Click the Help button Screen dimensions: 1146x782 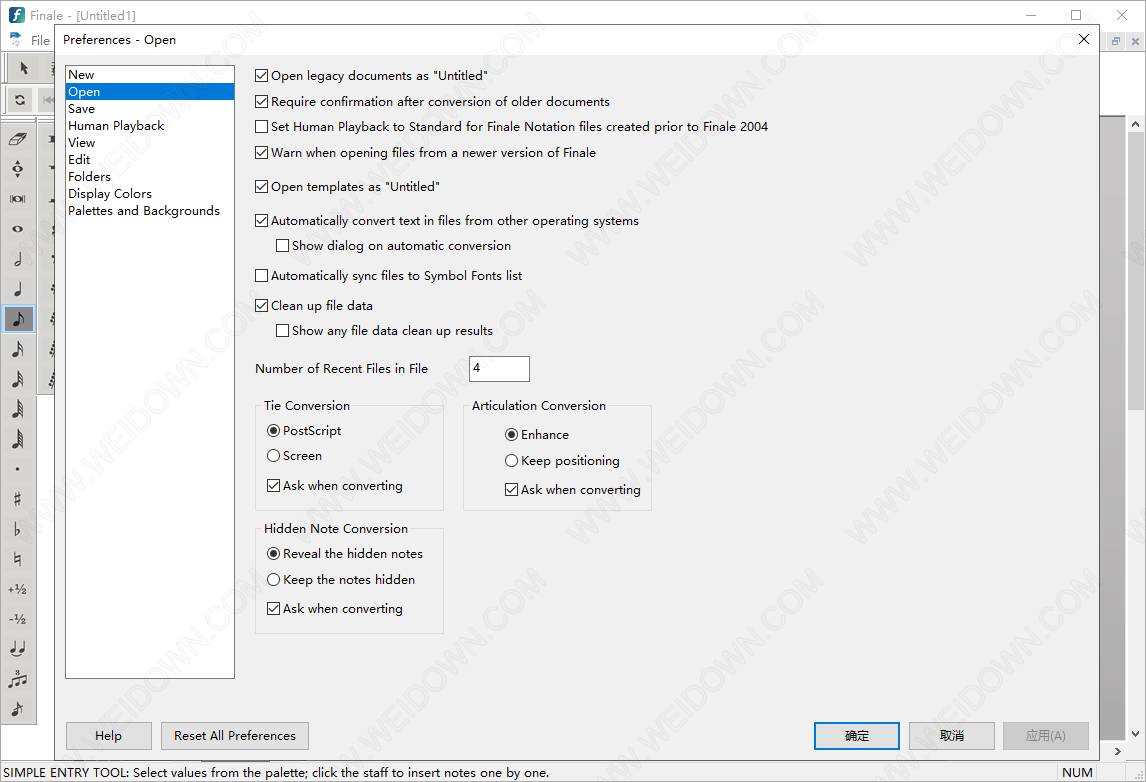[108, 736]
